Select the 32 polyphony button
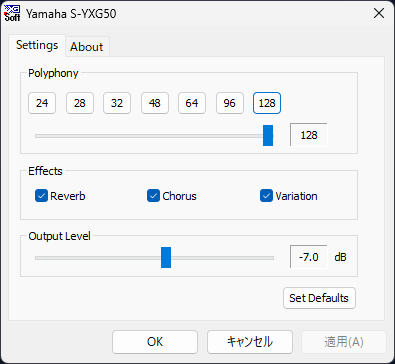395x364 pixels. pos(117,103)
